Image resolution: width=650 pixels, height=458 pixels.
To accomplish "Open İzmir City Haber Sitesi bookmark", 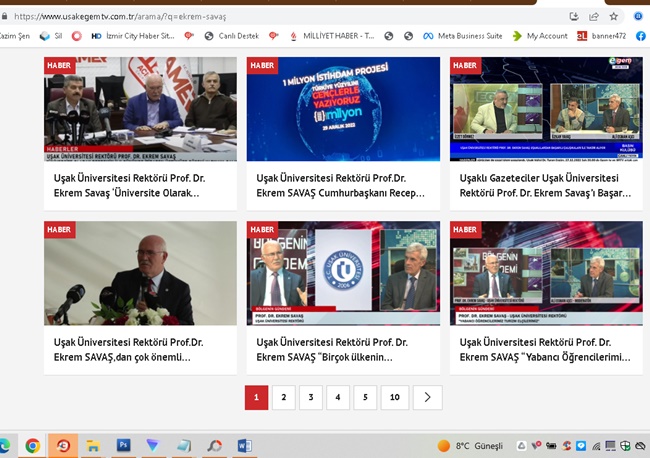I will pos(132,36).
